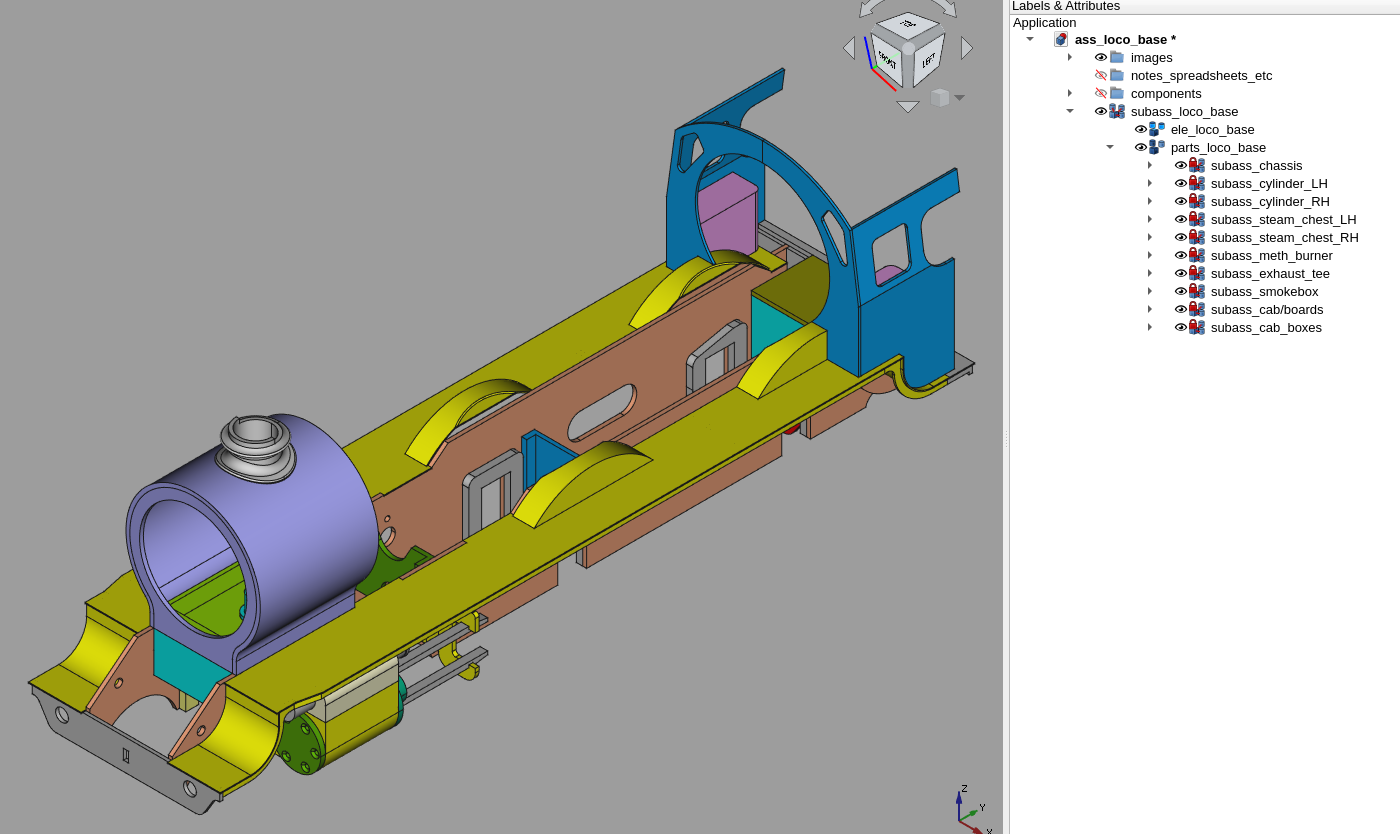Hide the images folder using its eye toggle

[1100, 57]
